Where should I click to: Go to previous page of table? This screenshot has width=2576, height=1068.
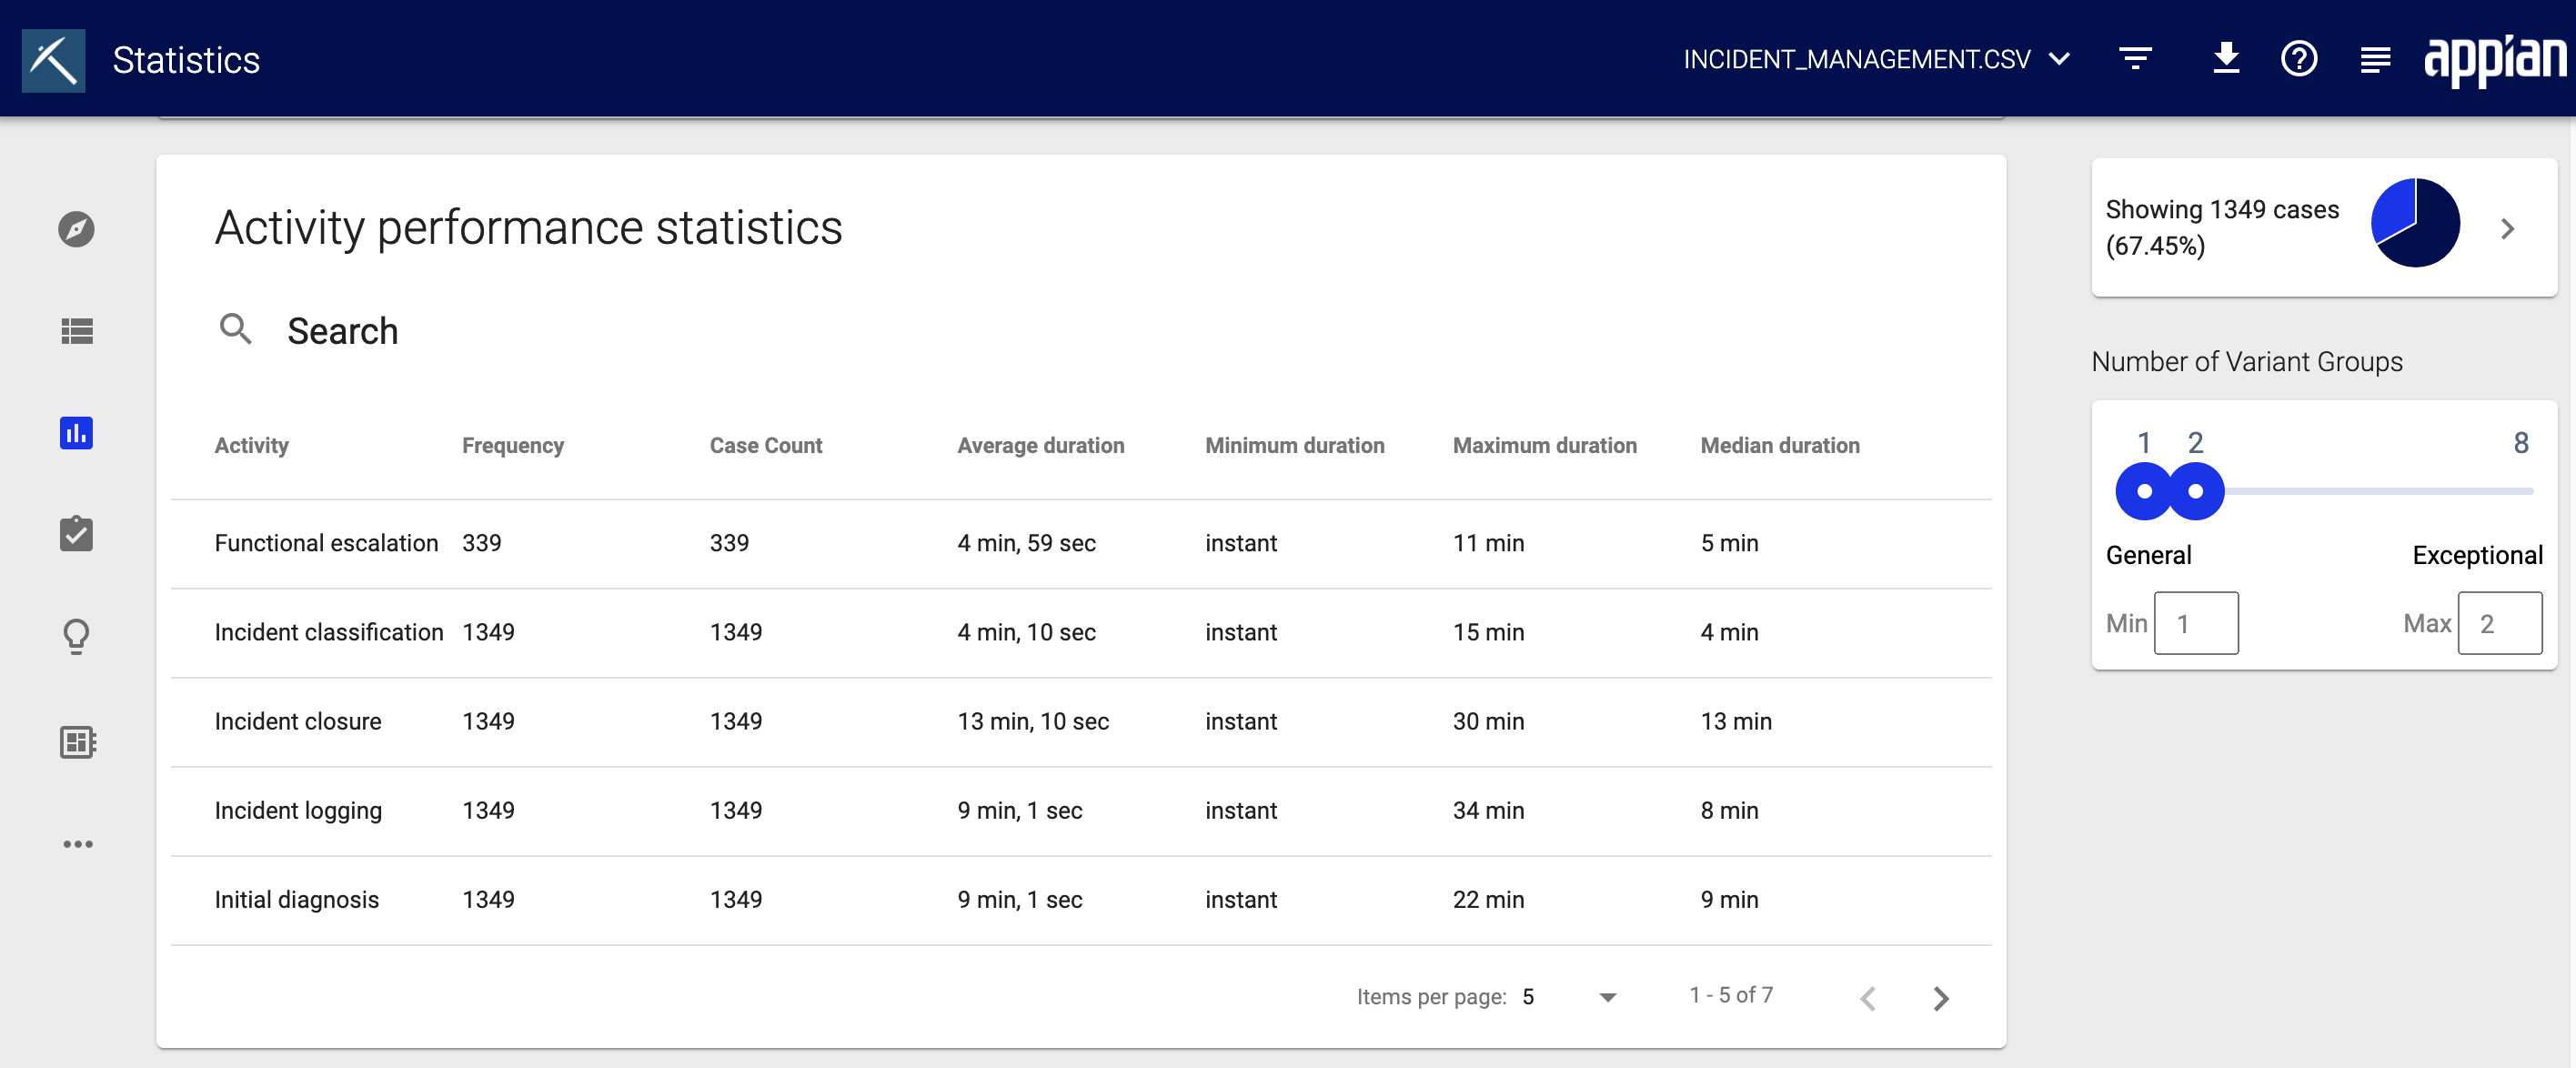pos(1867,997)
